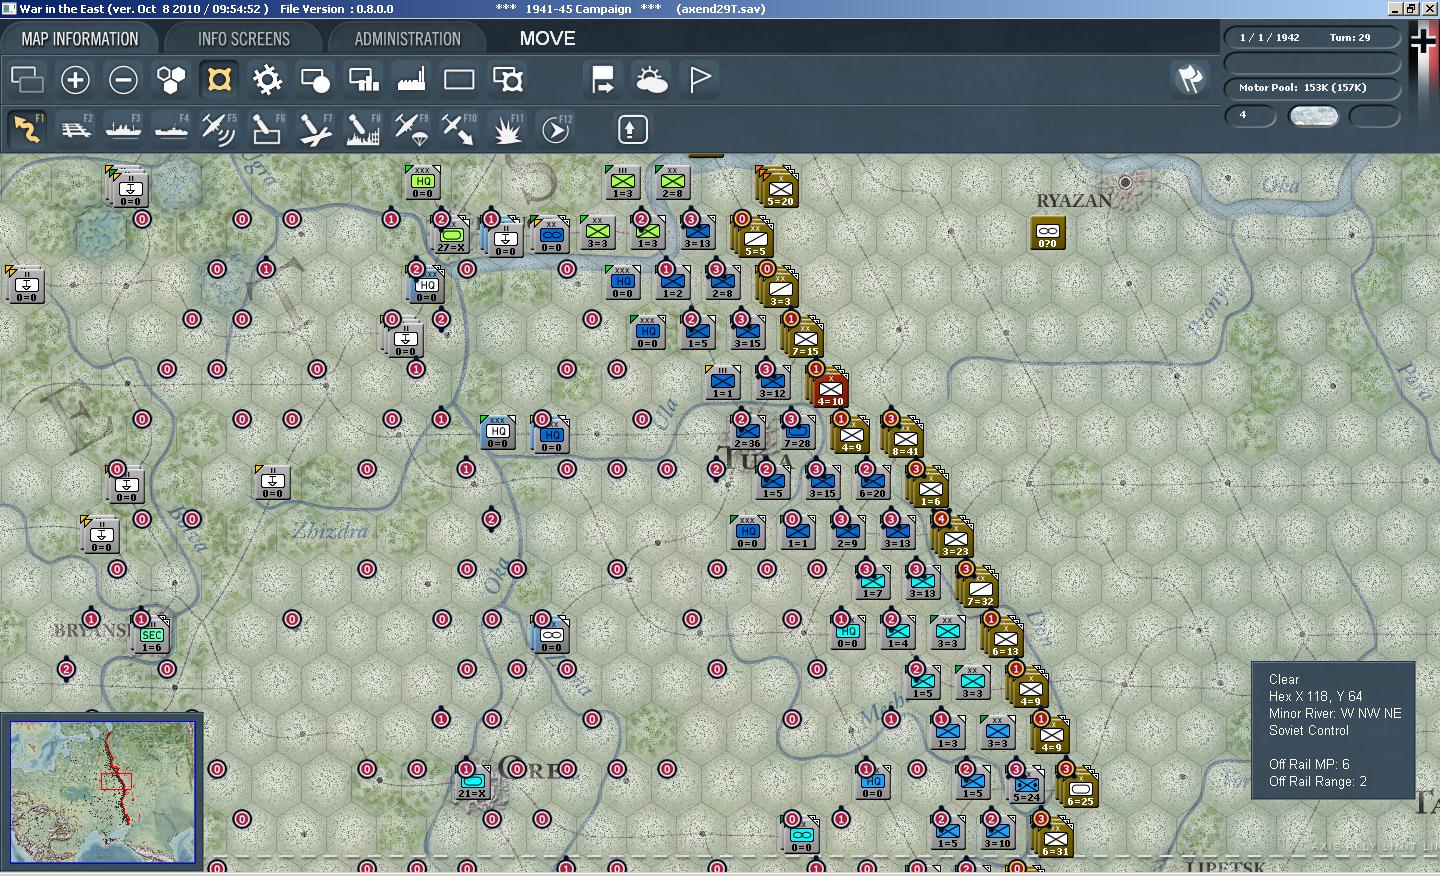Screen dimensions: 1440x876
Task: Click the boxed up-arrow toolbar icon
Action: pos(632,129)
